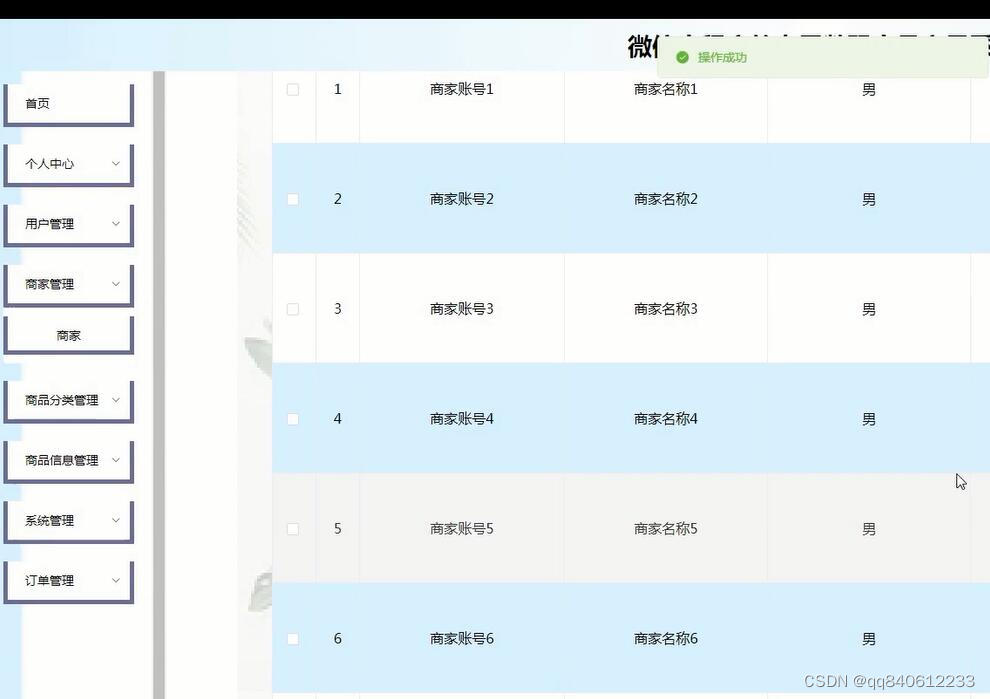
Task: Collapse the 商家管理 chevron arrow
Action: click(116, 284)
